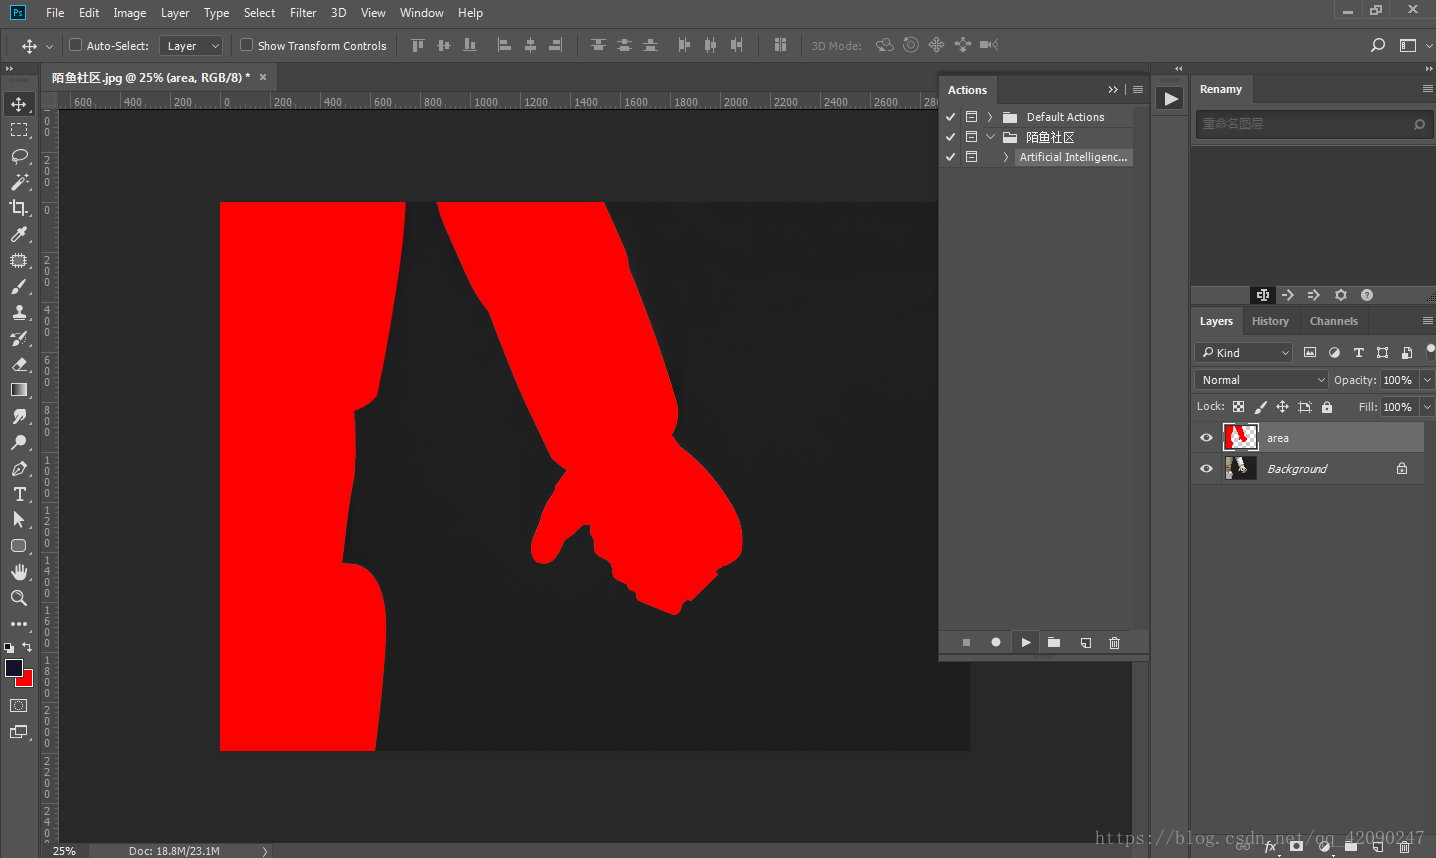Toggle lock all for layer
The image size is (1436, 858).
1327,407
